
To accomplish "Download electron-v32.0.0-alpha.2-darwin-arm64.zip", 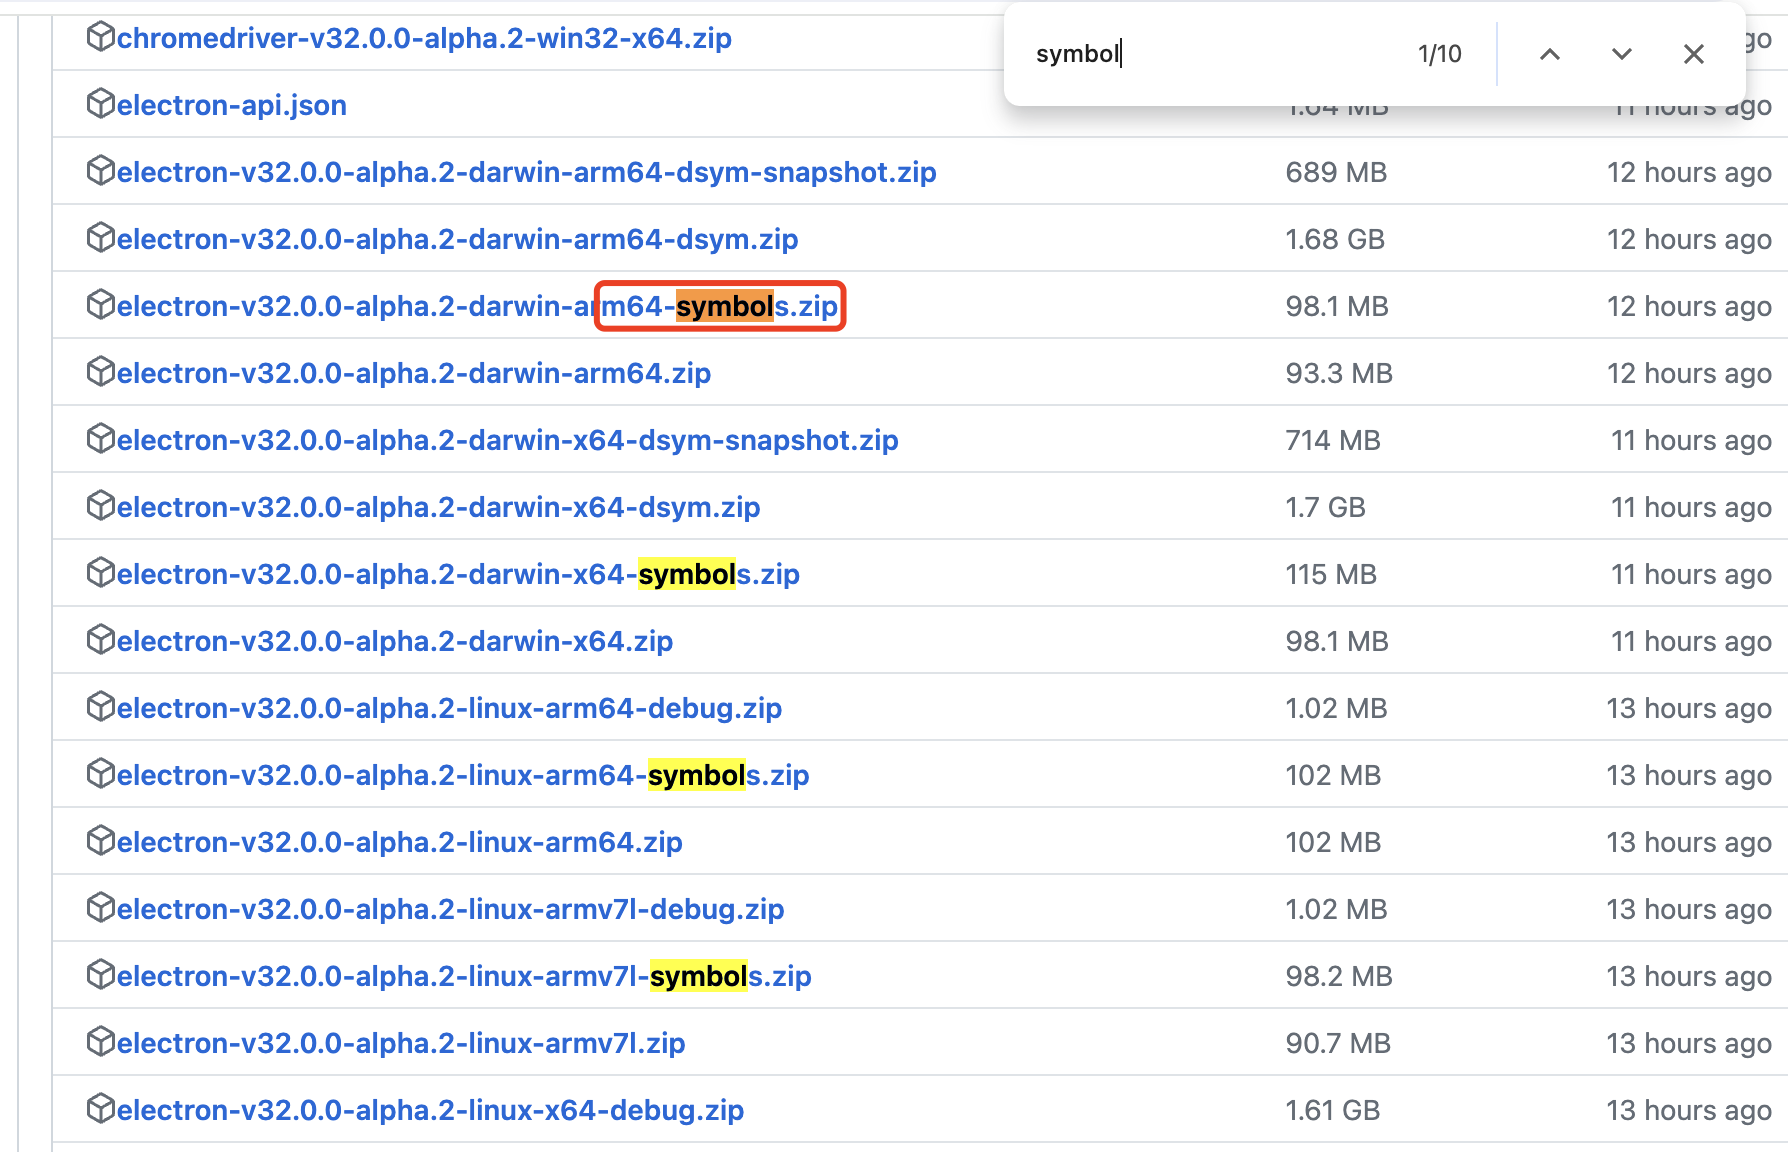I will coord(414,373).
